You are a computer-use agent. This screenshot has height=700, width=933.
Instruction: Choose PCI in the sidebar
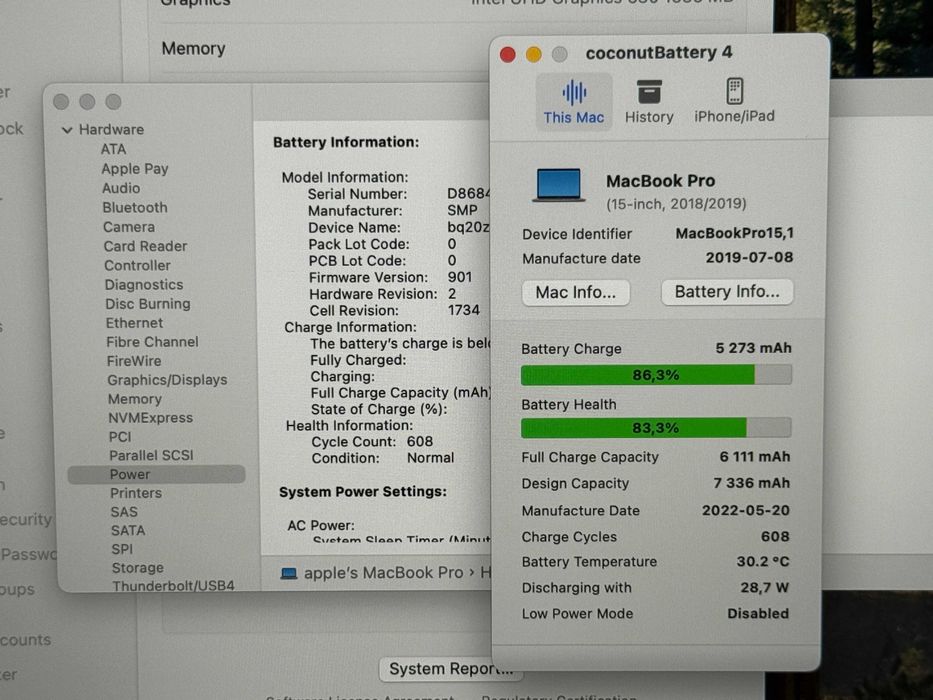pyautogui.click(x=120, y=437)
